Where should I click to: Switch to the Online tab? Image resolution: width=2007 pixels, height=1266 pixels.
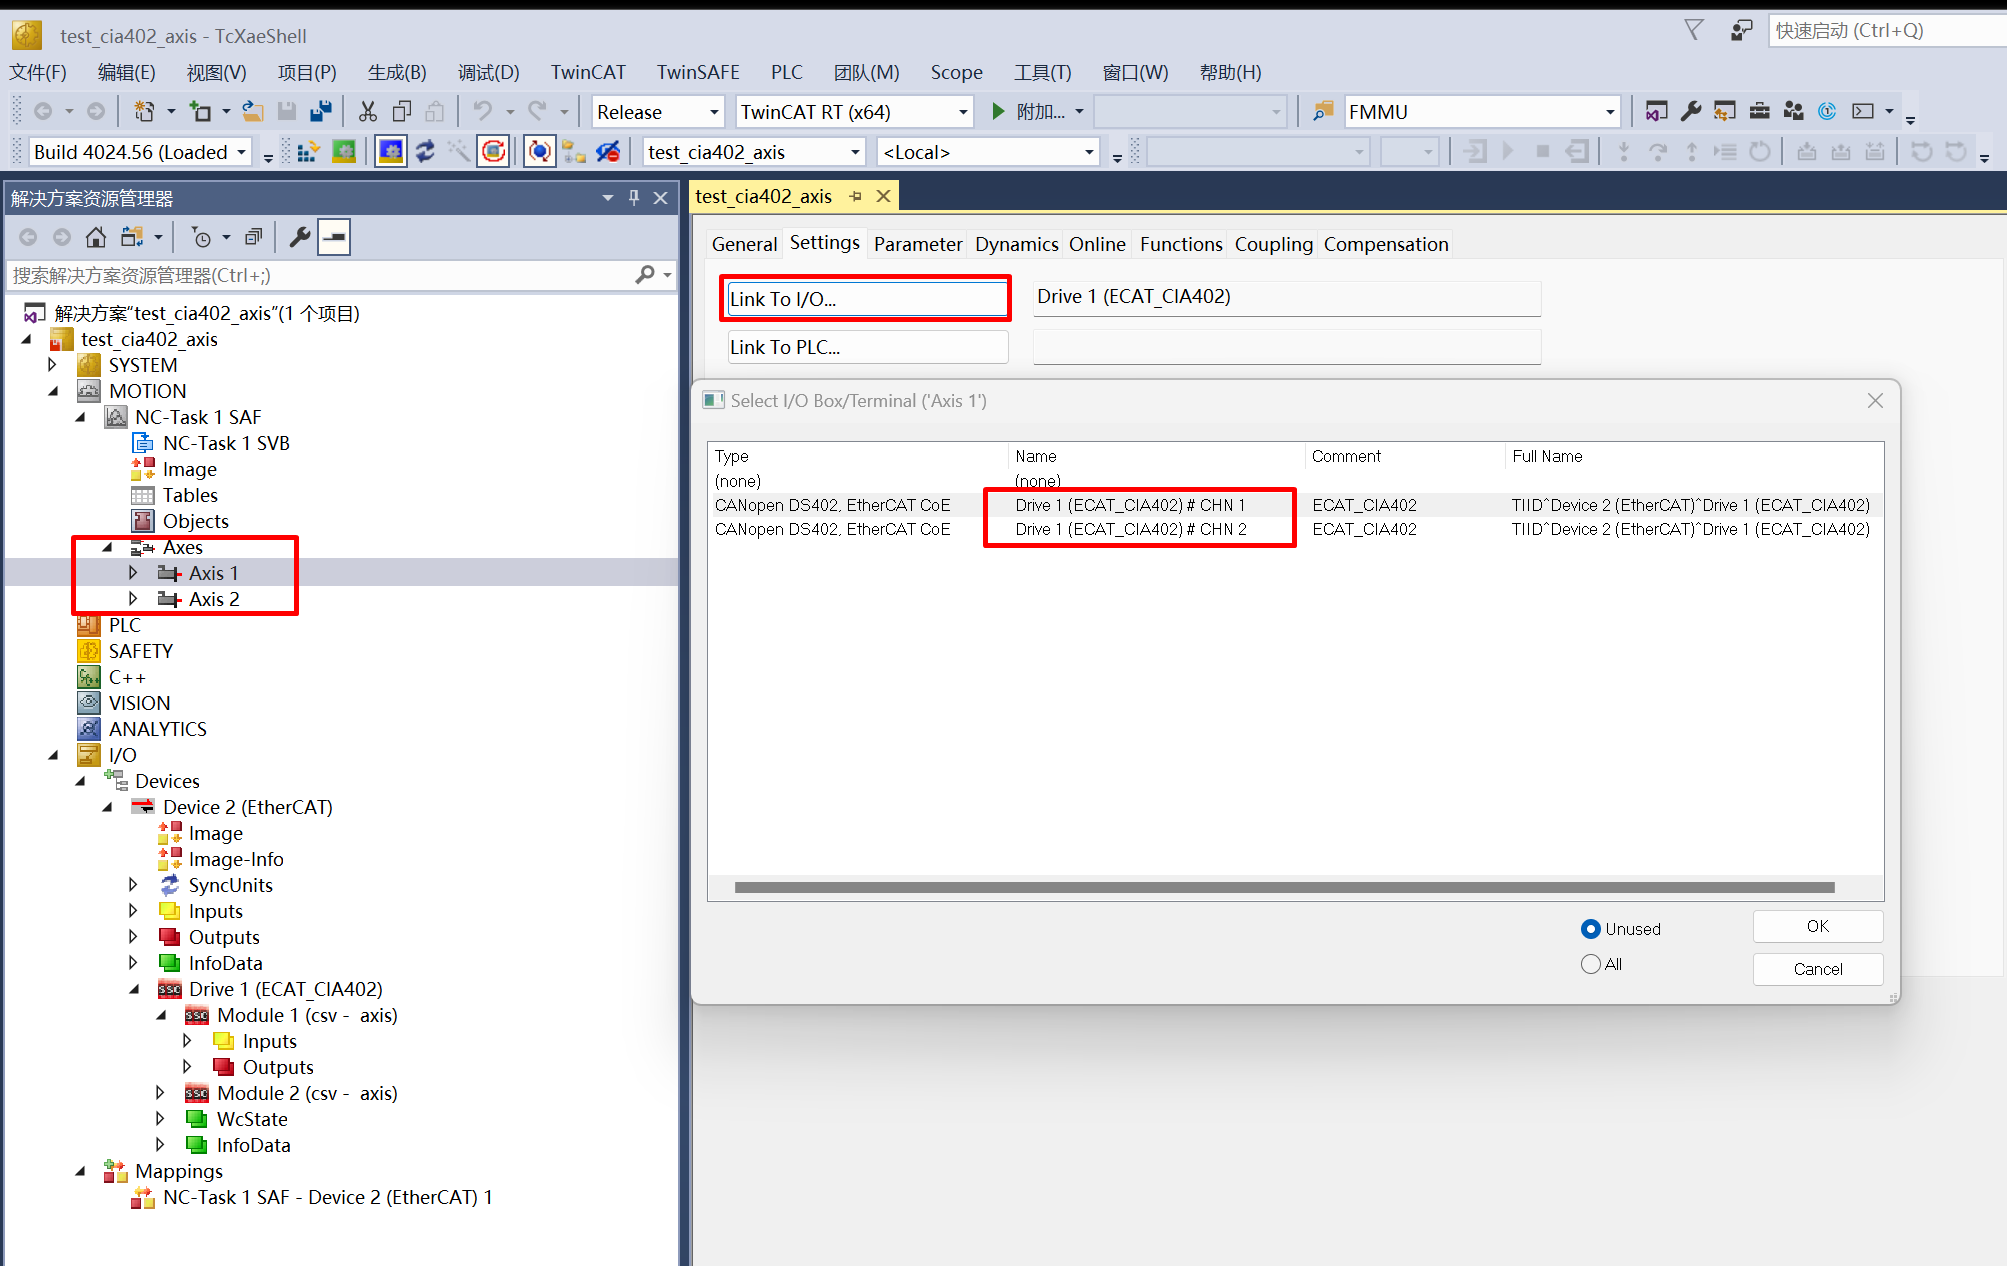[1097, 244]
